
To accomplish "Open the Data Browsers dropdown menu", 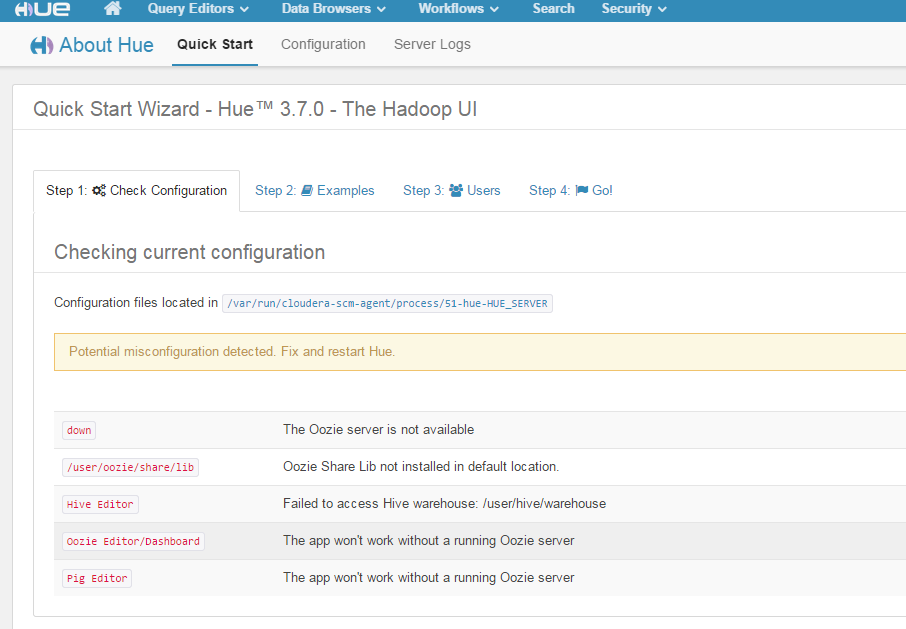I will (x=333, y=9).
